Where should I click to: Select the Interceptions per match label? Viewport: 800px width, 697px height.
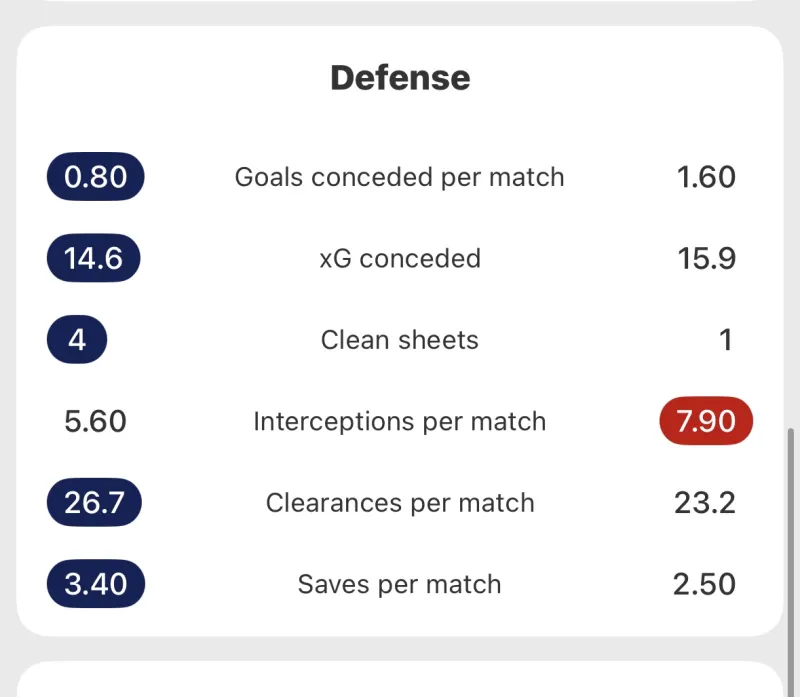(400, 421)
